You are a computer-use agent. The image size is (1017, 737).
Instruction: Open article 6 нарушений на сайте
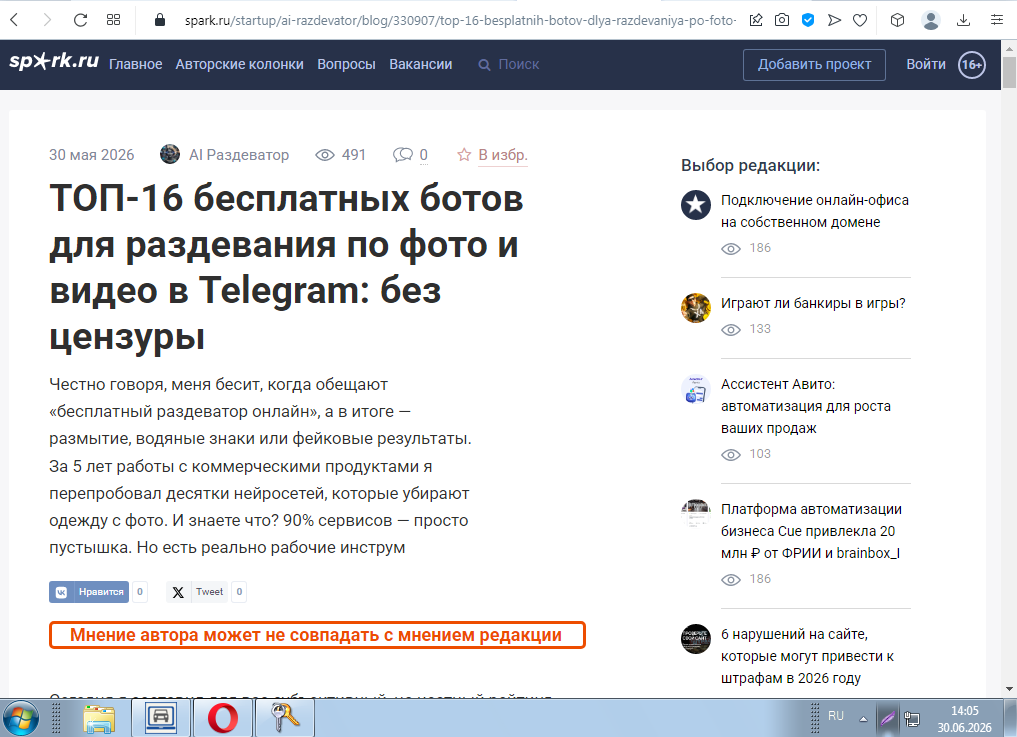click(808, 656)
